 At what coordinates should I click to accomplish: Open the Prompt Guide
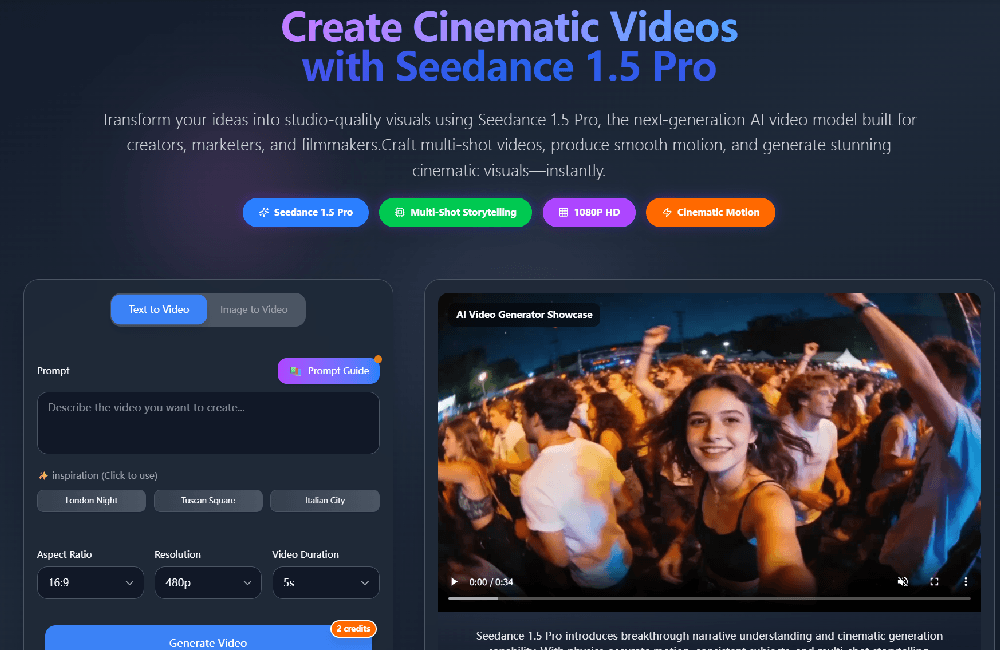click(329, 370)
